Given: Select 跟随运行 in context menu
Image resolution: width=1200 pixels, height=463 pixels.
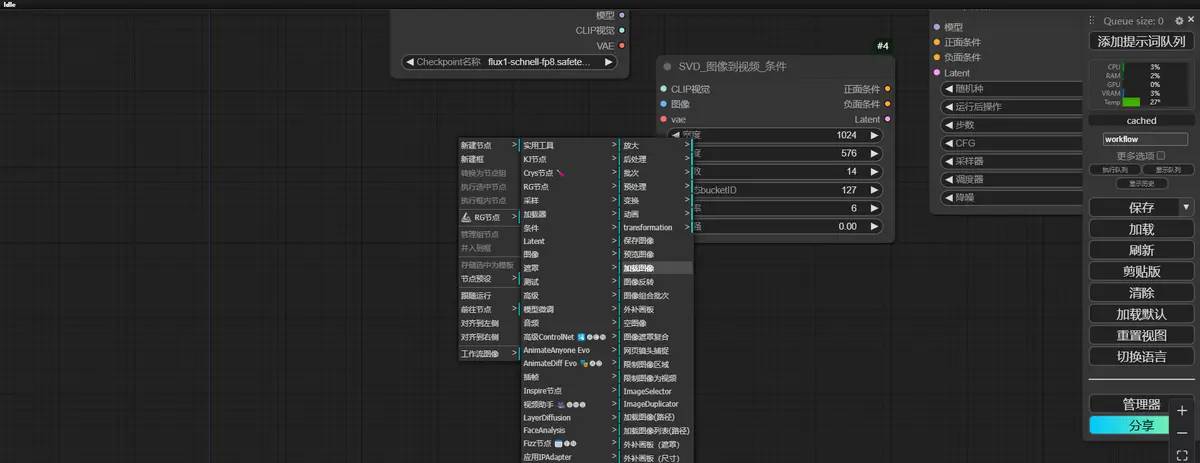Looking at the screenshot, I should point(489,296).
